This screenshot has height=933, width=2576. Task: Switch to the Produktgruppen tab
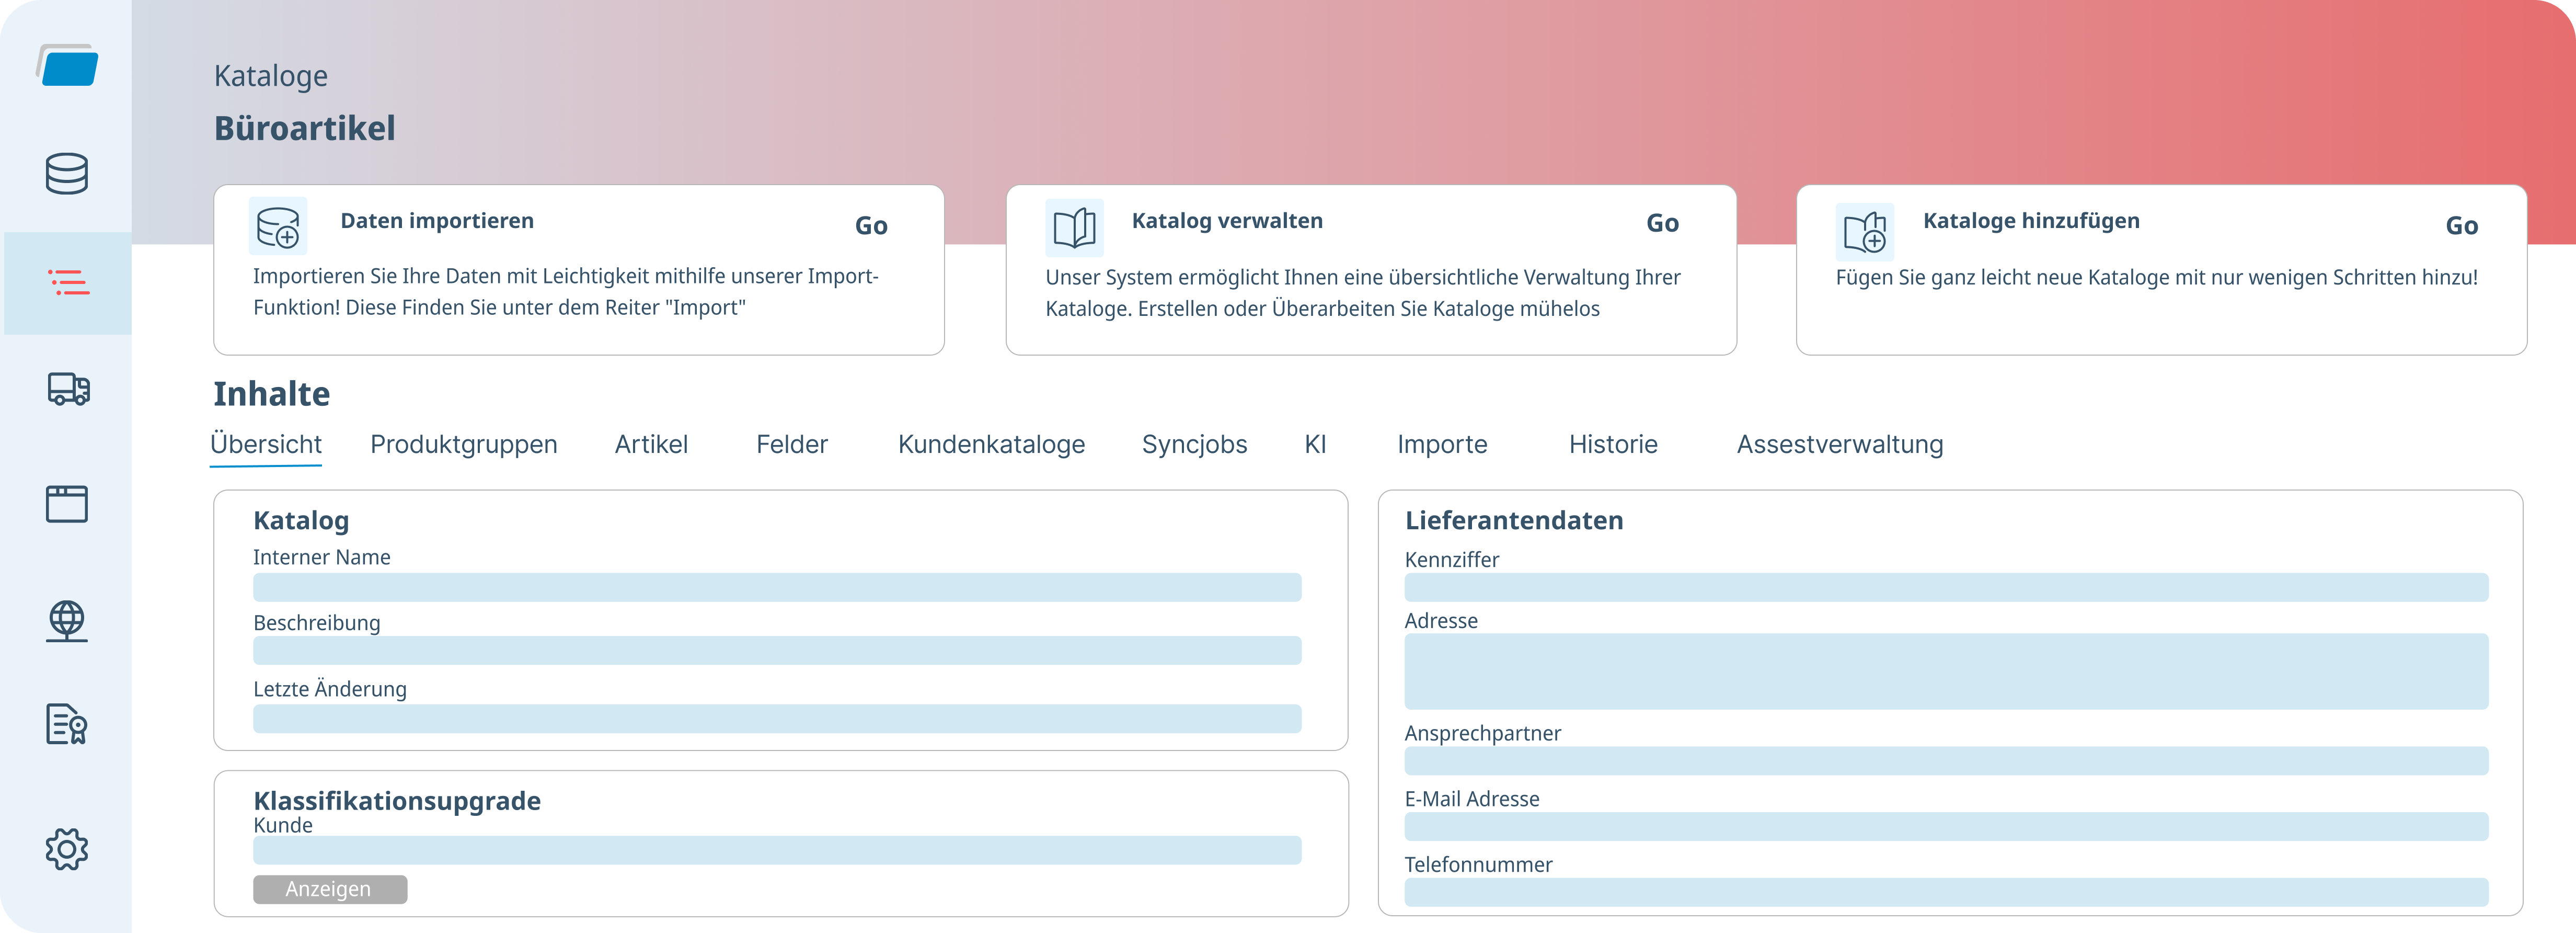[464, 445]
